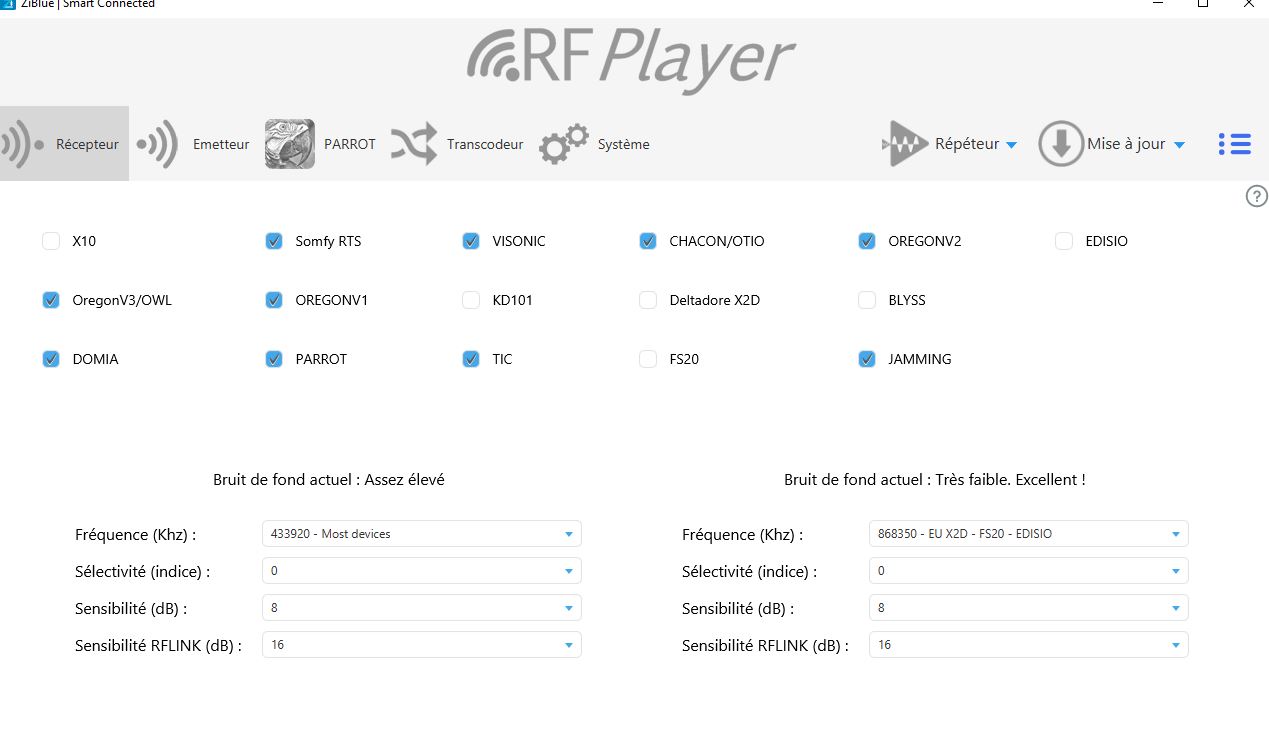This screenshot has width=1269, height=735.
Task: Enable the FS20 checkbox
Action: pos(648,359)
